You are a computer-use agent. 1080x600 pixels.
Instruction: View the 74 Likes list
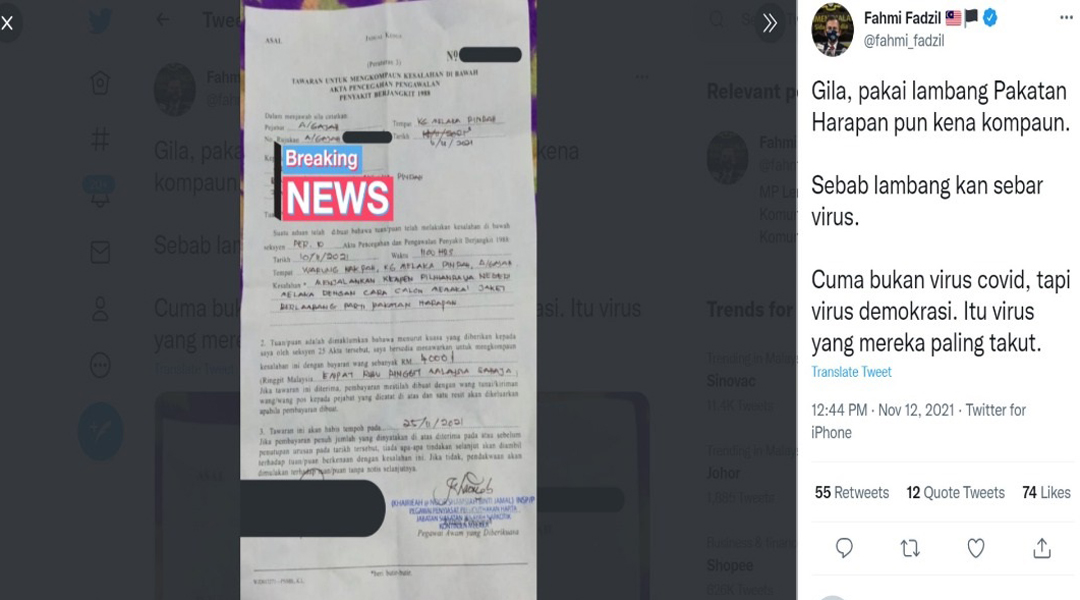(x=1046, y=493)
